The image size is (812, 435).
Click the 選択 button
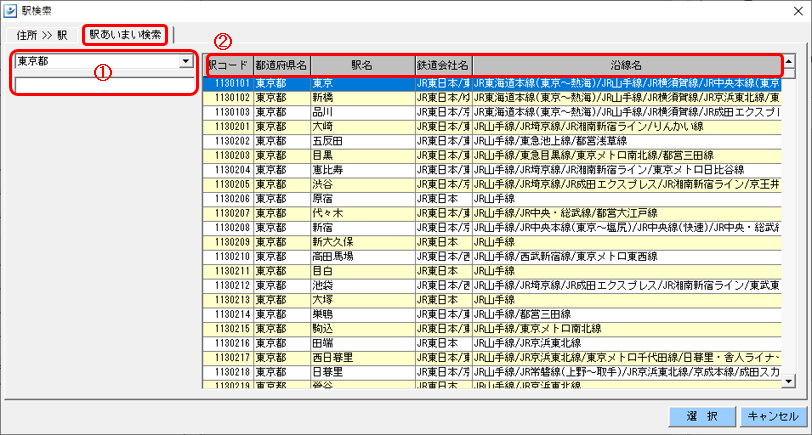click(702, 416)
